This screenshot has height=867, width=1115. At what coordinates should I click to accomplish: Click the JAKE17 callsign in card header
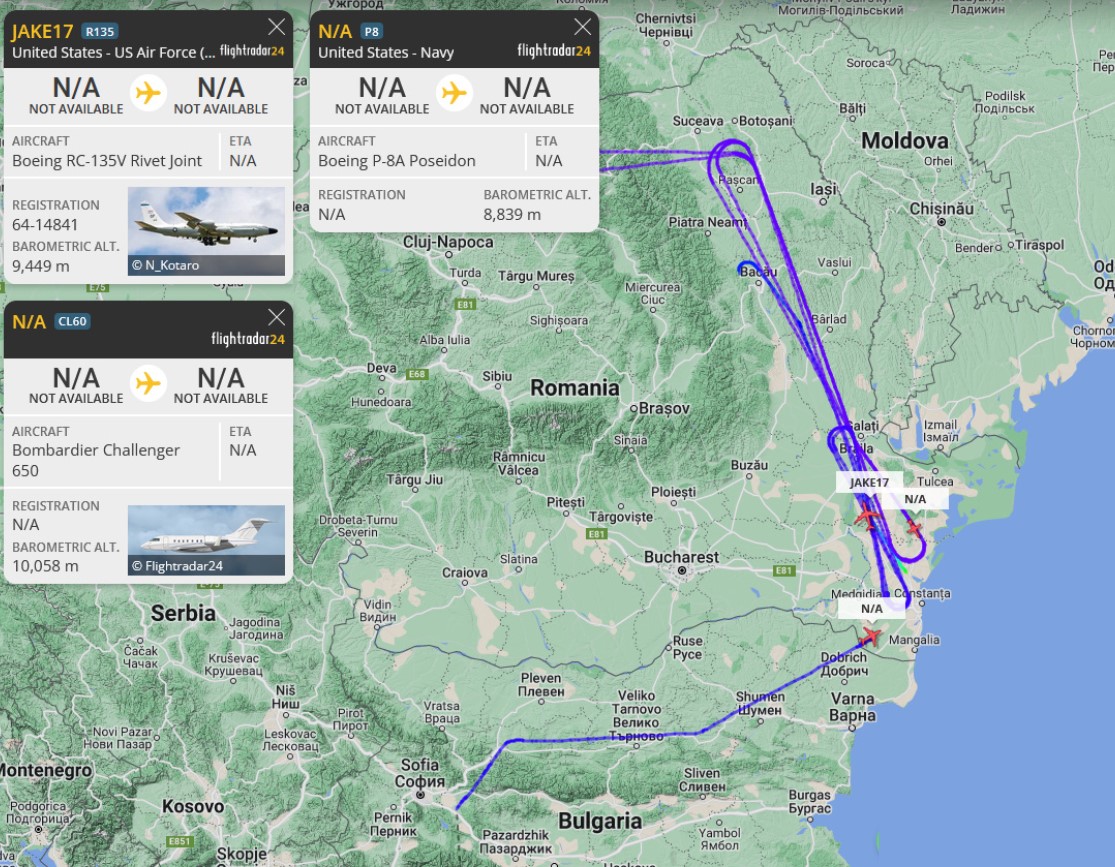coord(43,31)
